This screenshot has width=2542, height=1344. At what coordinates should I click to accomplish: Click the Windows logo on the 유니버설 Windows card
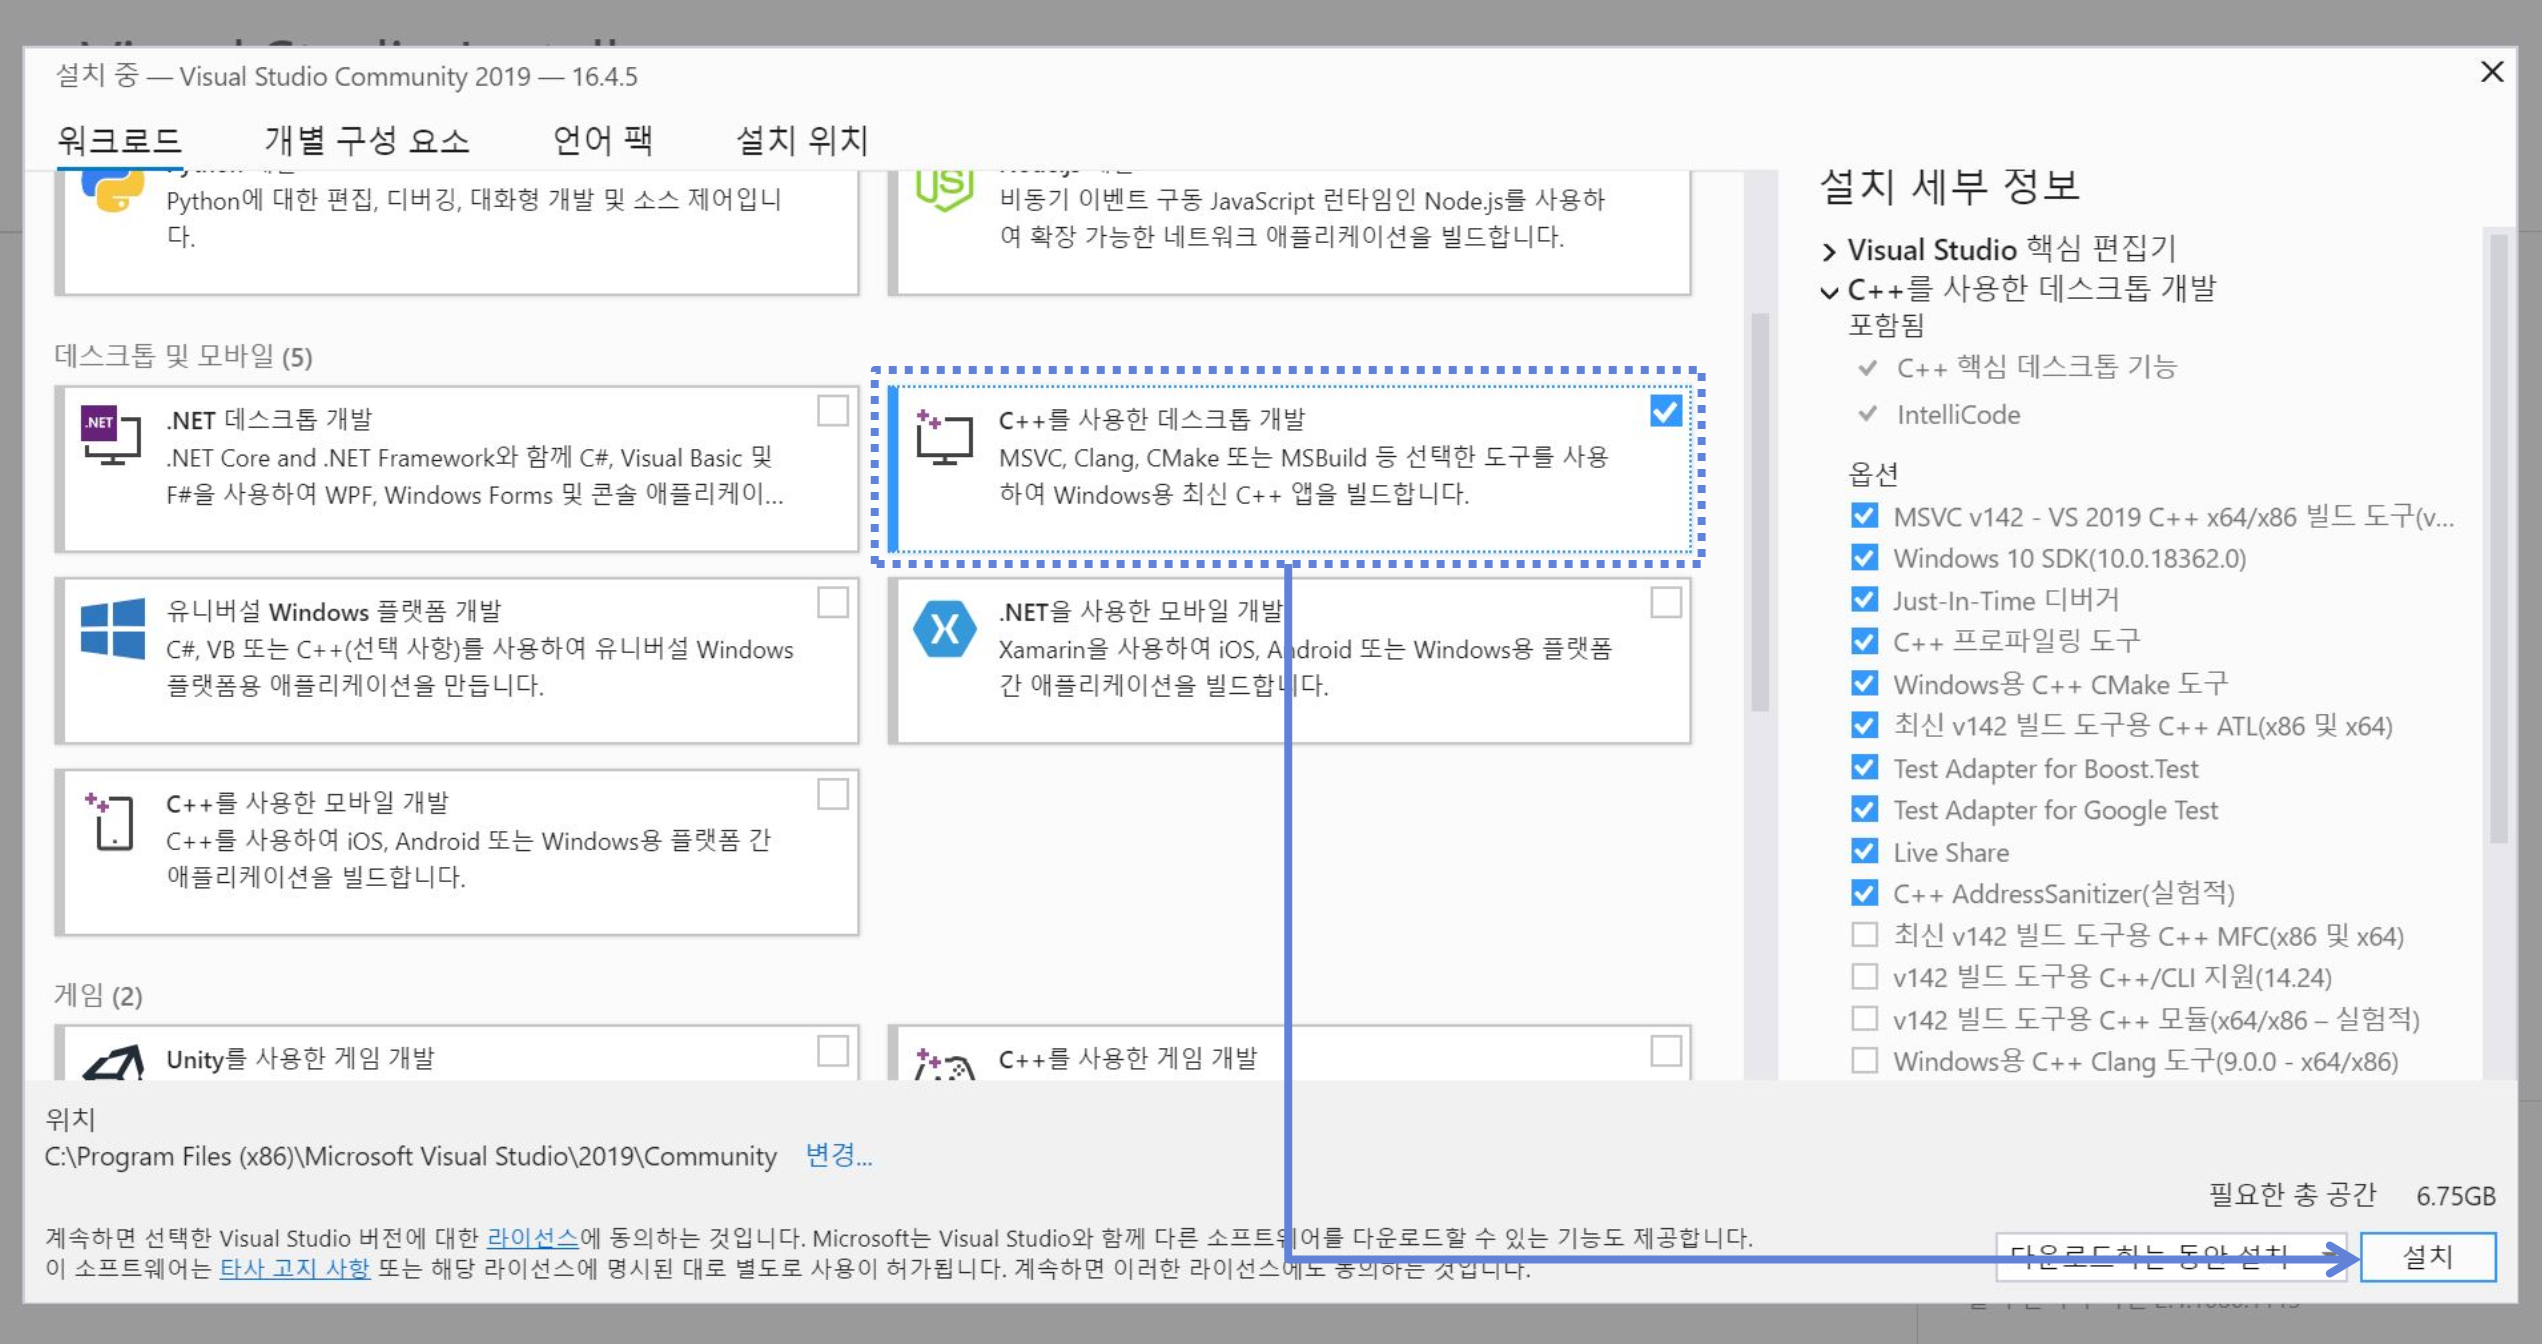tap(112, 628)
